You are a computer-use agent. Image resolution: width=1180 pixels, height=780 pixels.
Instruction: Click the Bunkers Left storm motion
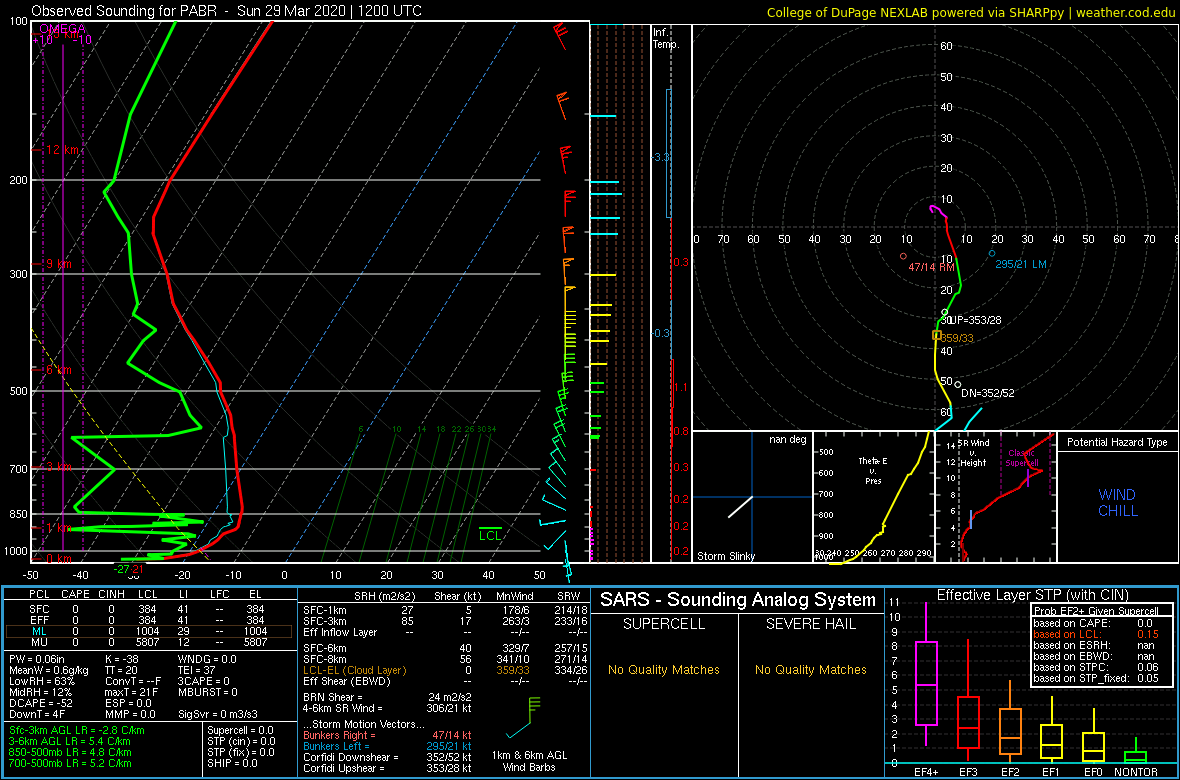point(388,746)
